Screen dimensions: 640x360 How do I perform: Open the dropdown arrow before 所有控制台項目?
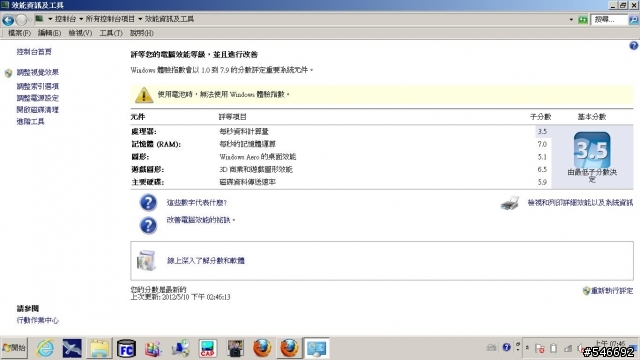(x=81, y=19)
